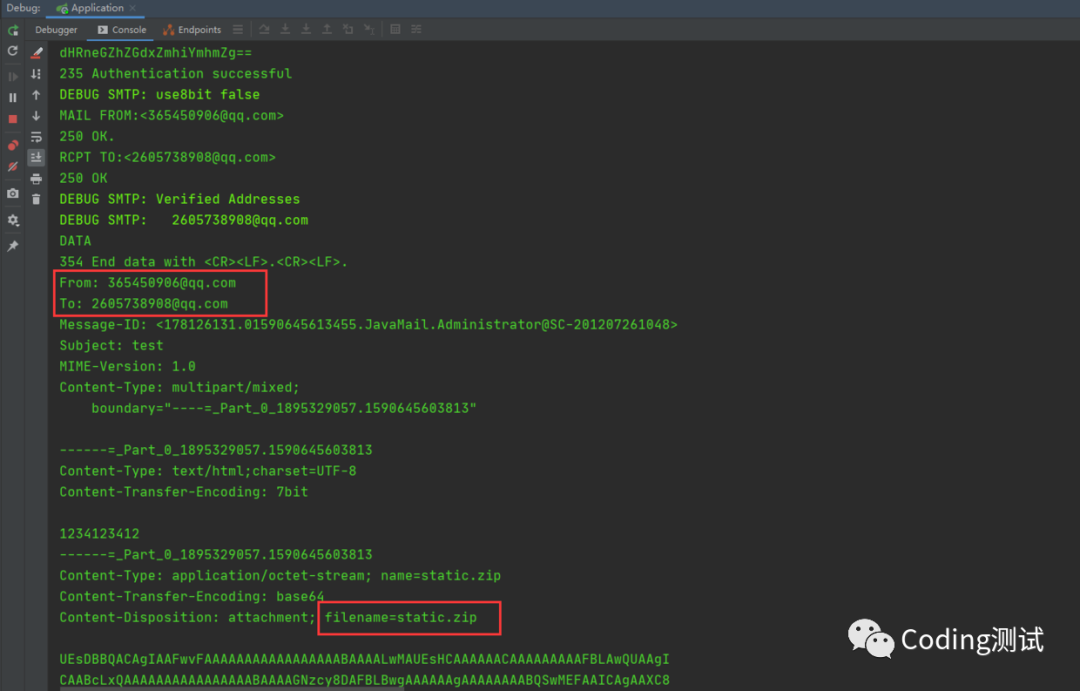Click the Drop Frame icon

[x=348, y=29]
